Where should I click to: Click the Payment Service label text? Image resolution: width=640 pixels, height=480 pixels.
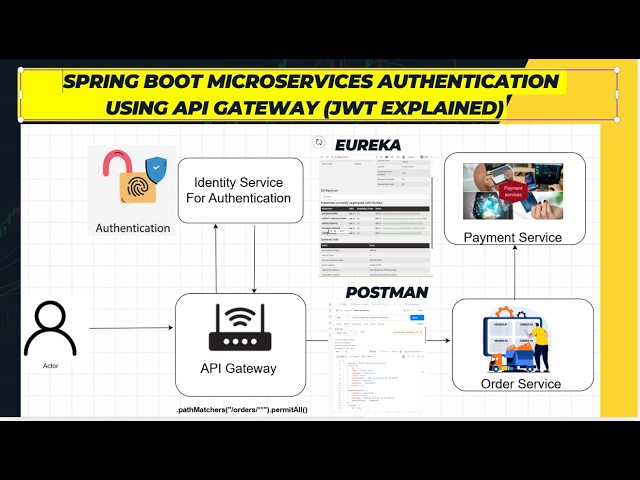(513, 238)
